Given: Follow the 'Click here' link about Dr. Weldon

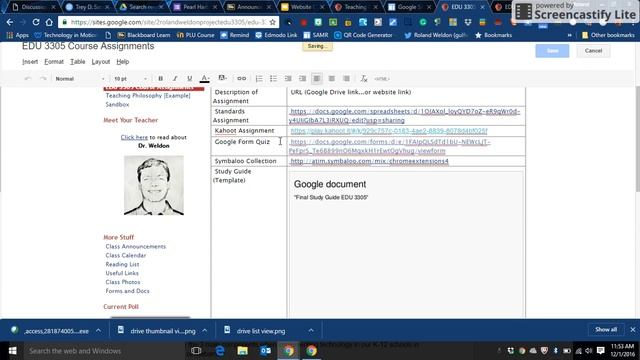Looking at the screenshot, I should [x=134, y=137].
